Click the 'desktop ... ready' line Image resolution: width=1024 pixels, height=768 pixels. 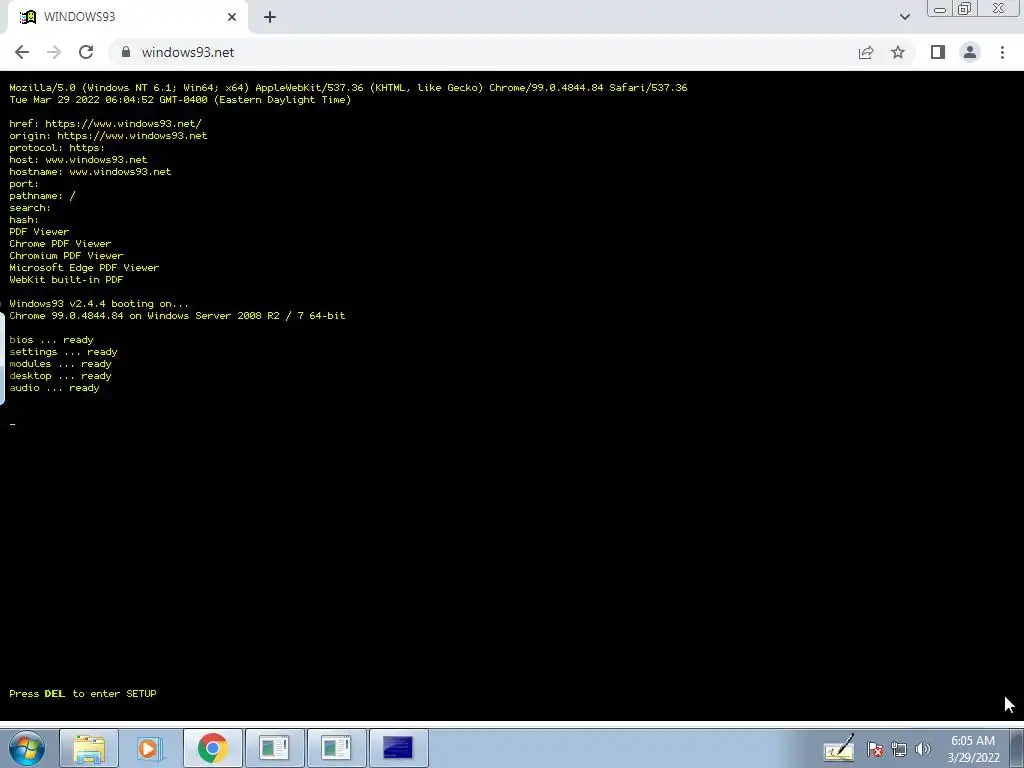60,376
